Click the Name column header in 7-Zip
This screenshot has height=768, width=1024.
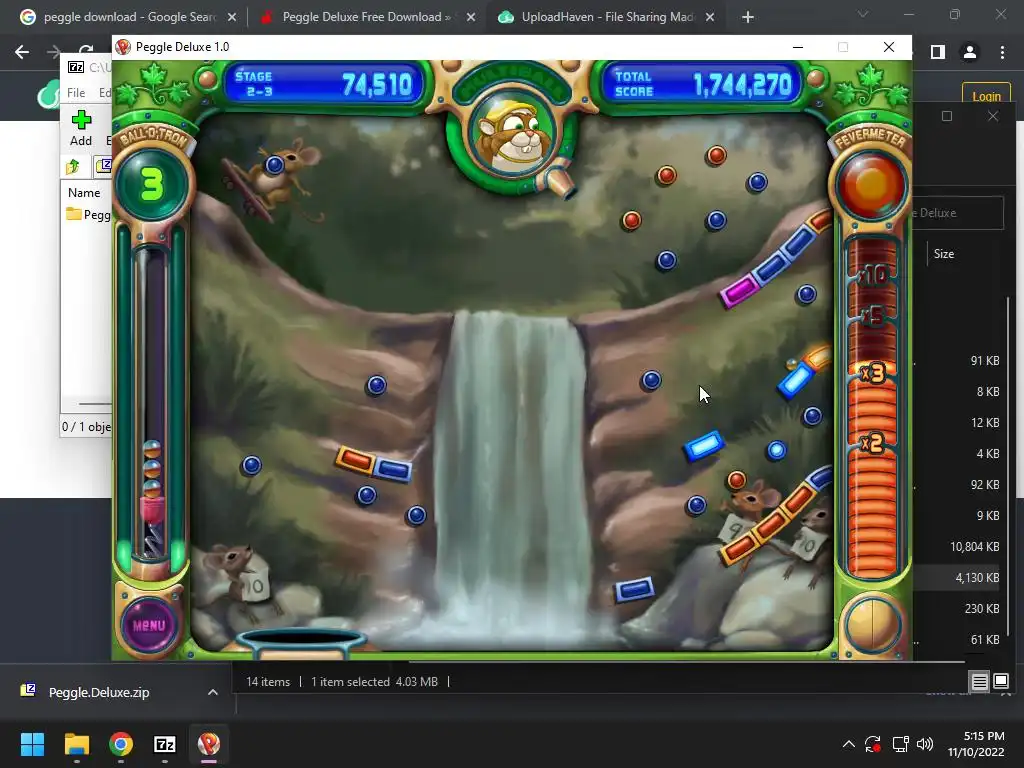[84, 193]
